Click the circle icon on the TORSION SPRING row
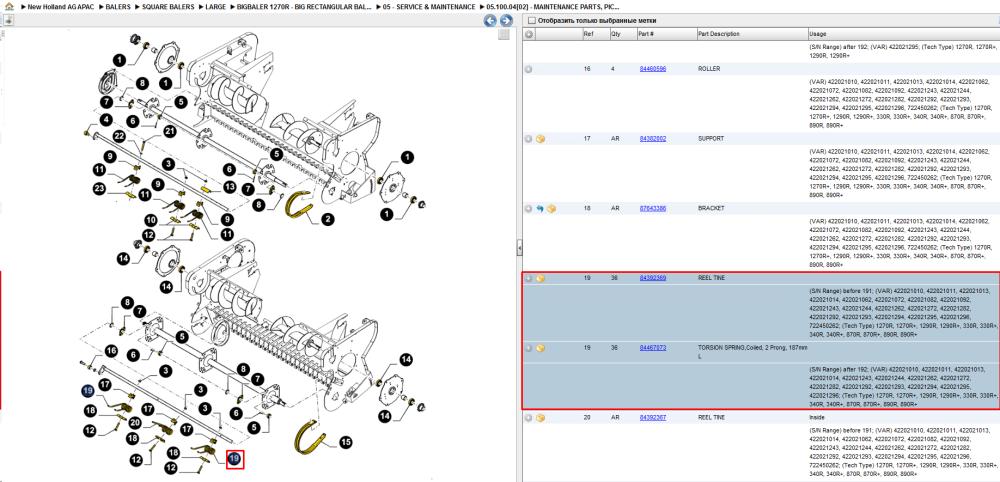 (529, 348)
